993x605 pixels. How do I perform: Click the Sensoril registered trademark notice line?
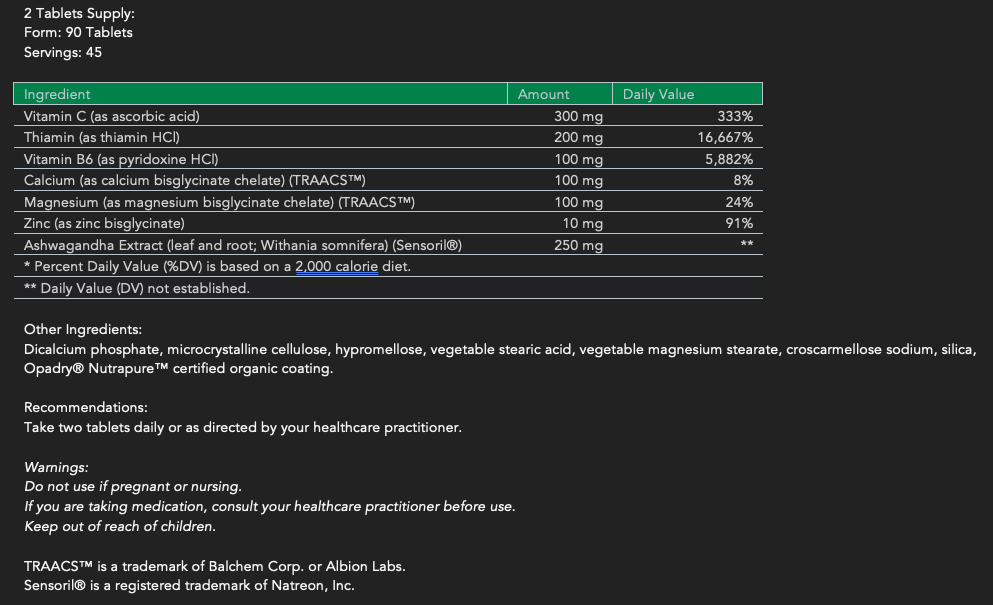tap(189, 586)
